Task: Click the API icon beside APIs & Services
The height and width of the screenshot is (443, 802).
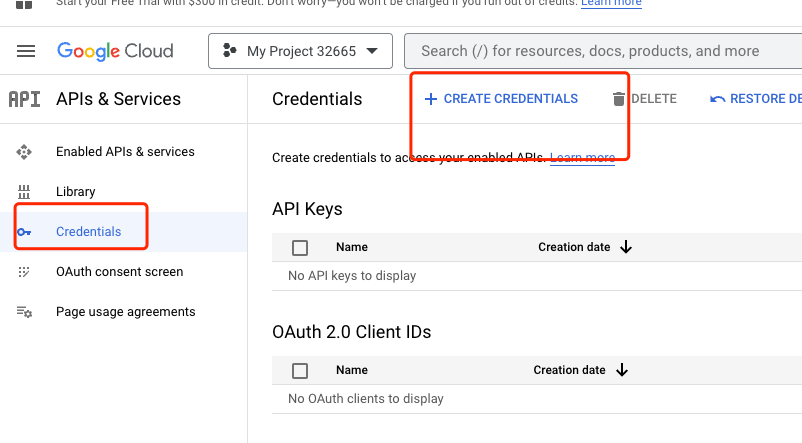Action: click(x=24, y=99)
